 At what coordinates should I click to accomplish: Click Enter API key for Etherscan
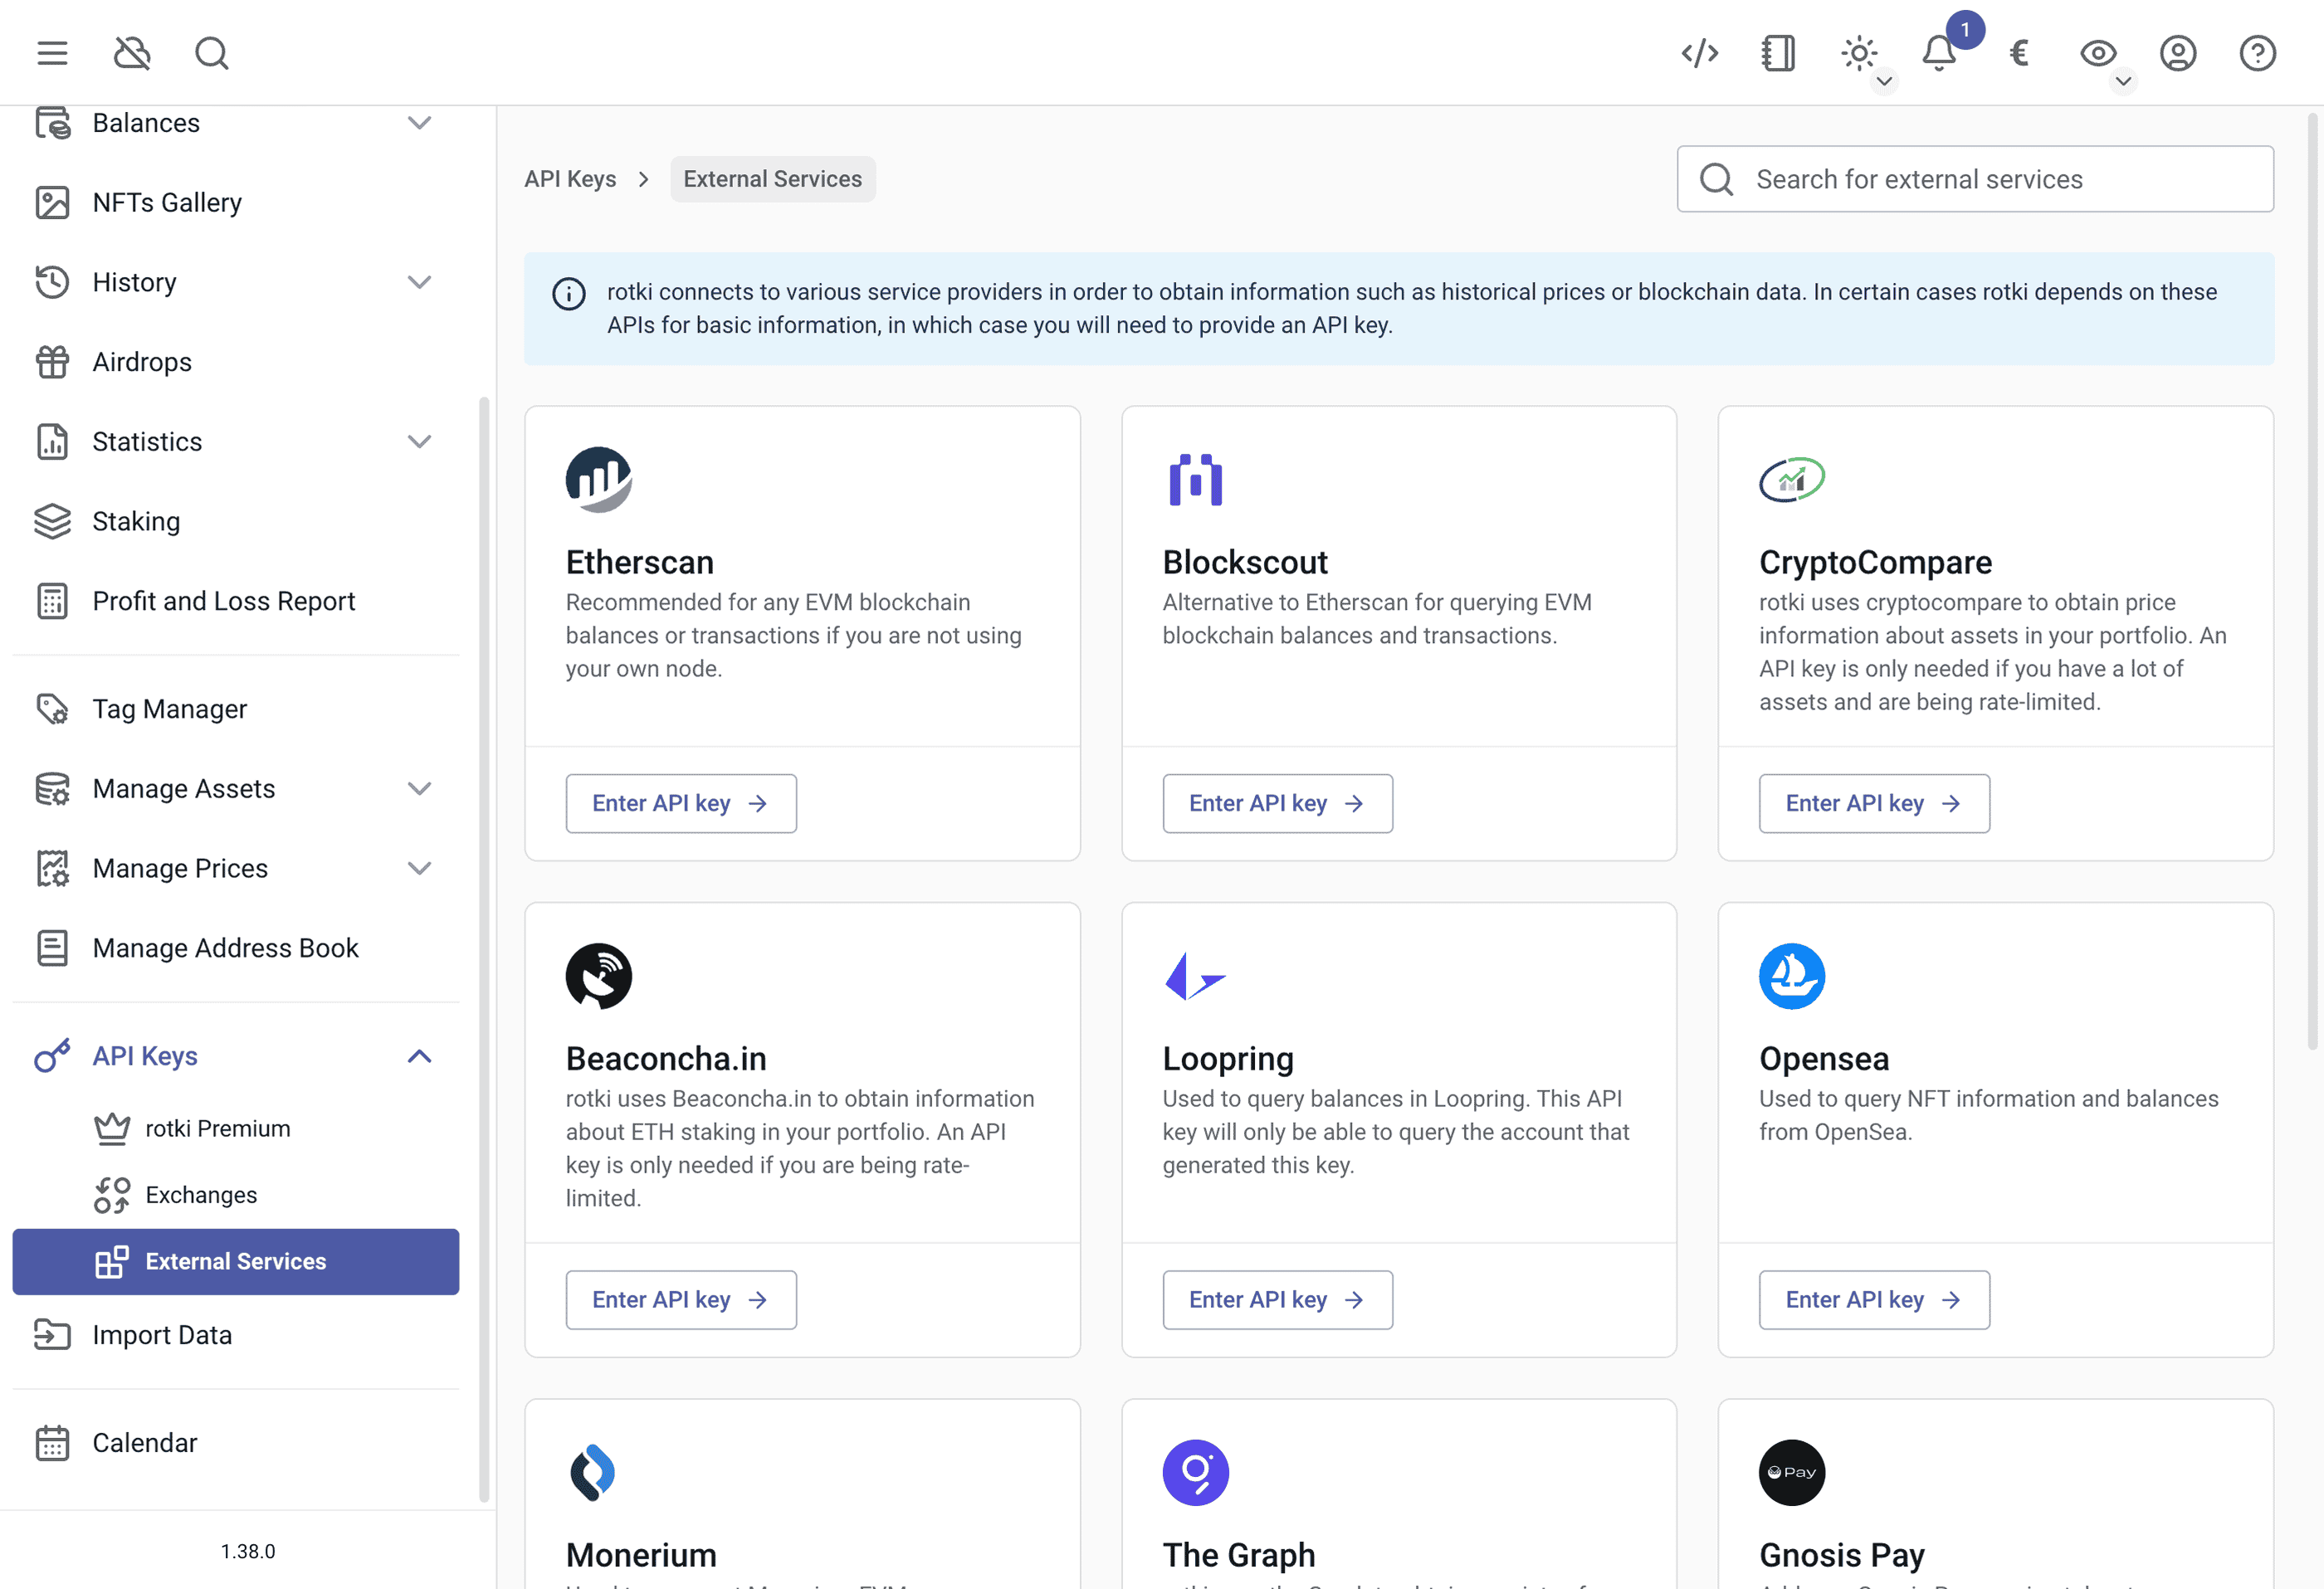681,803
